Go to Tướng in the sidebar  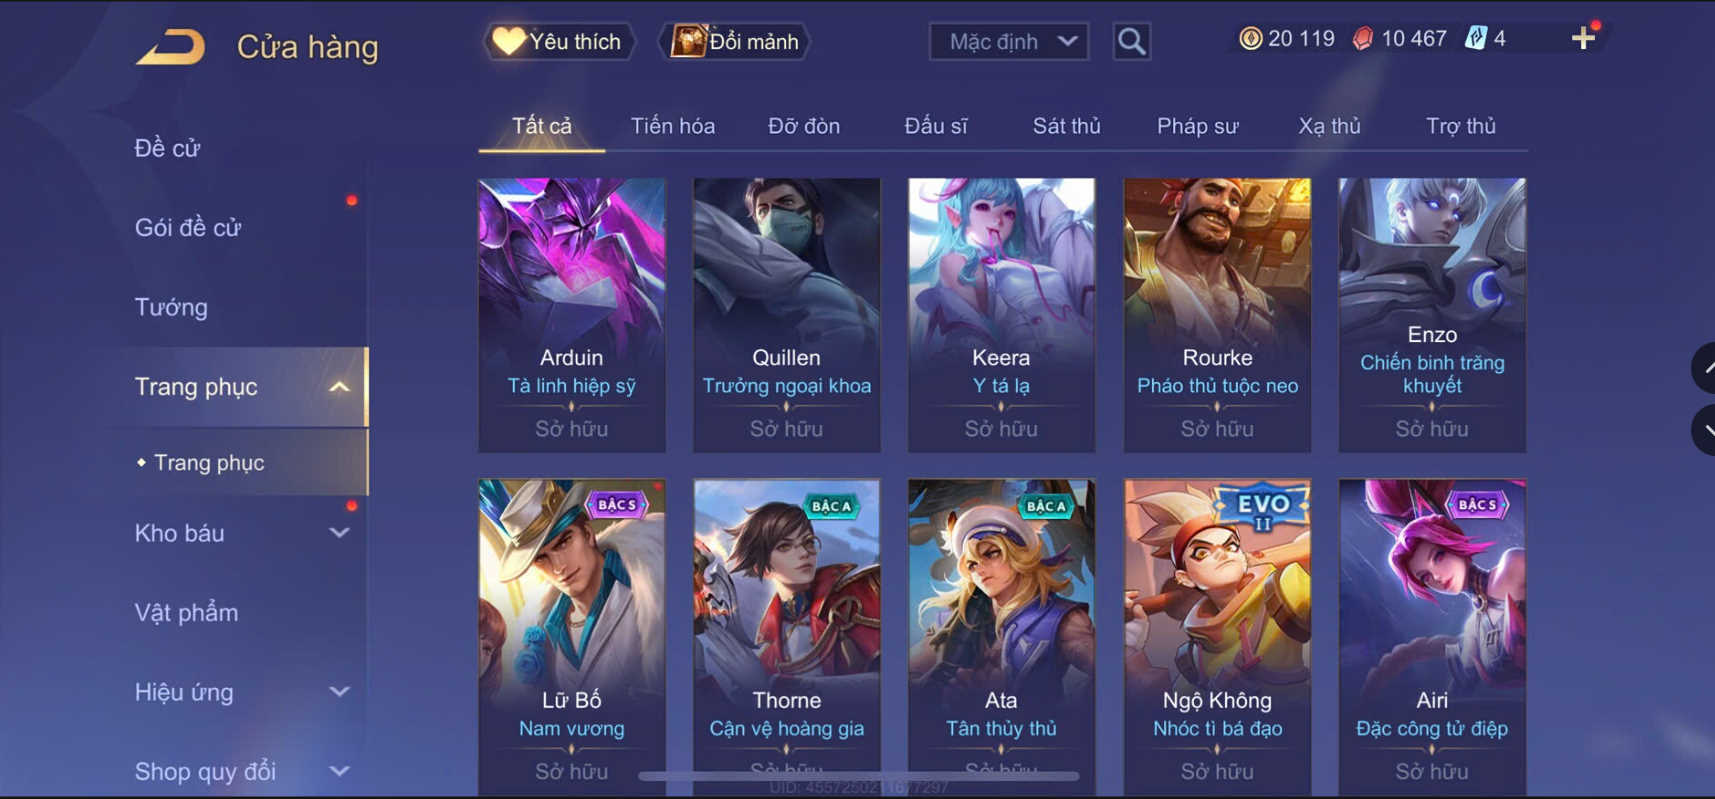click(171, 307)
